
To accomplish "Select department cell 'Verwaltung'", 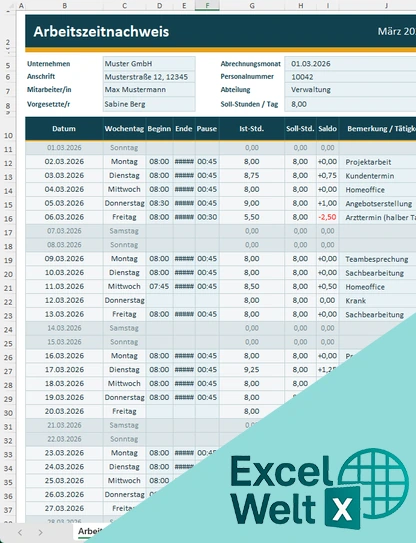I will [350, 90].
